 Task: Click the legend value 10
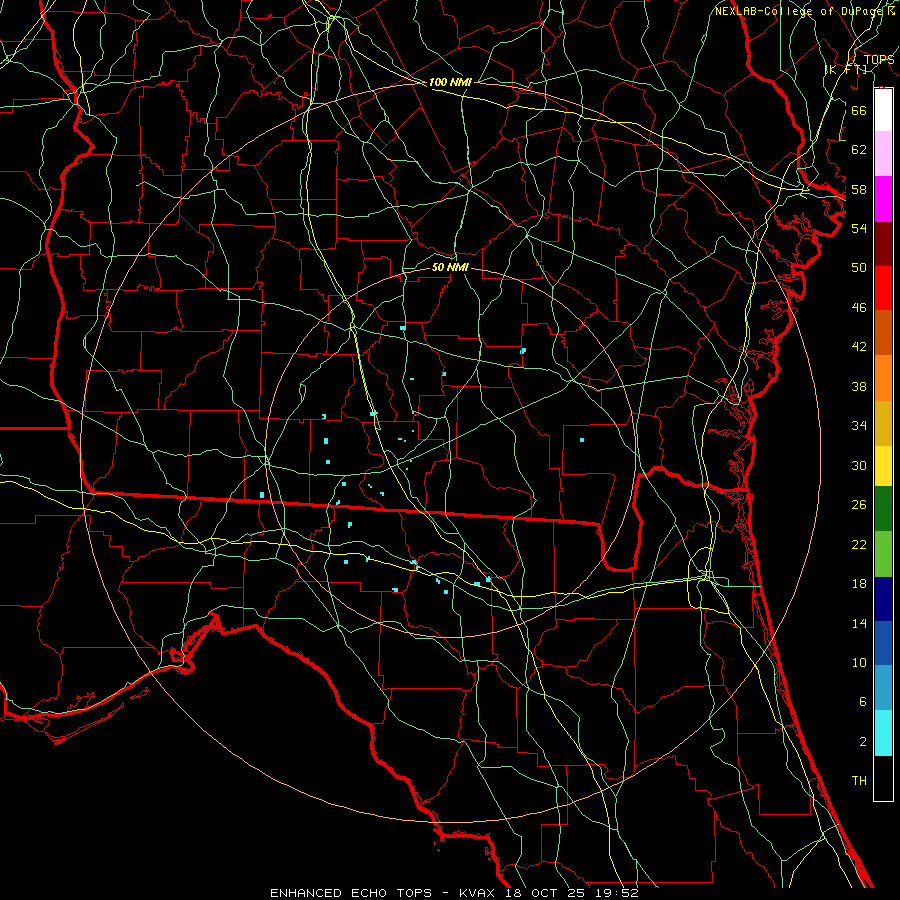coord(859,662)
